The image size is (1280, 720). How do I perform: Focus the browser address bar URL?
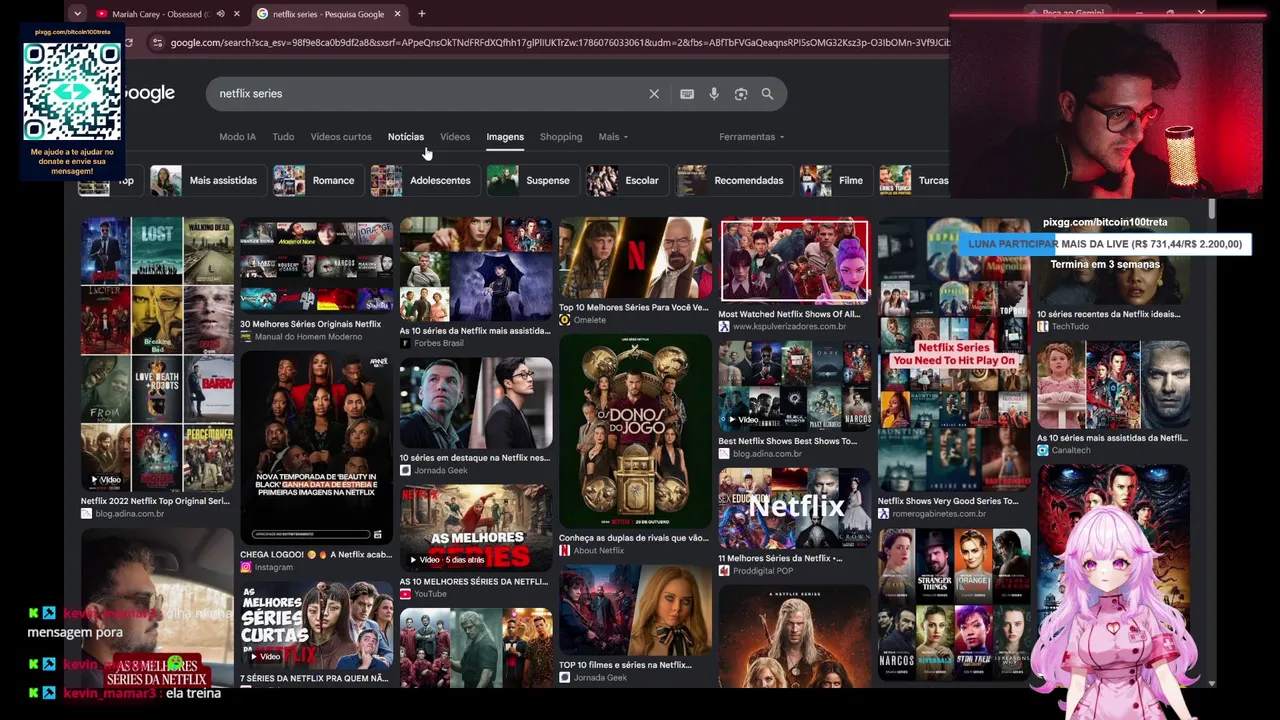[x=560, y=43]
